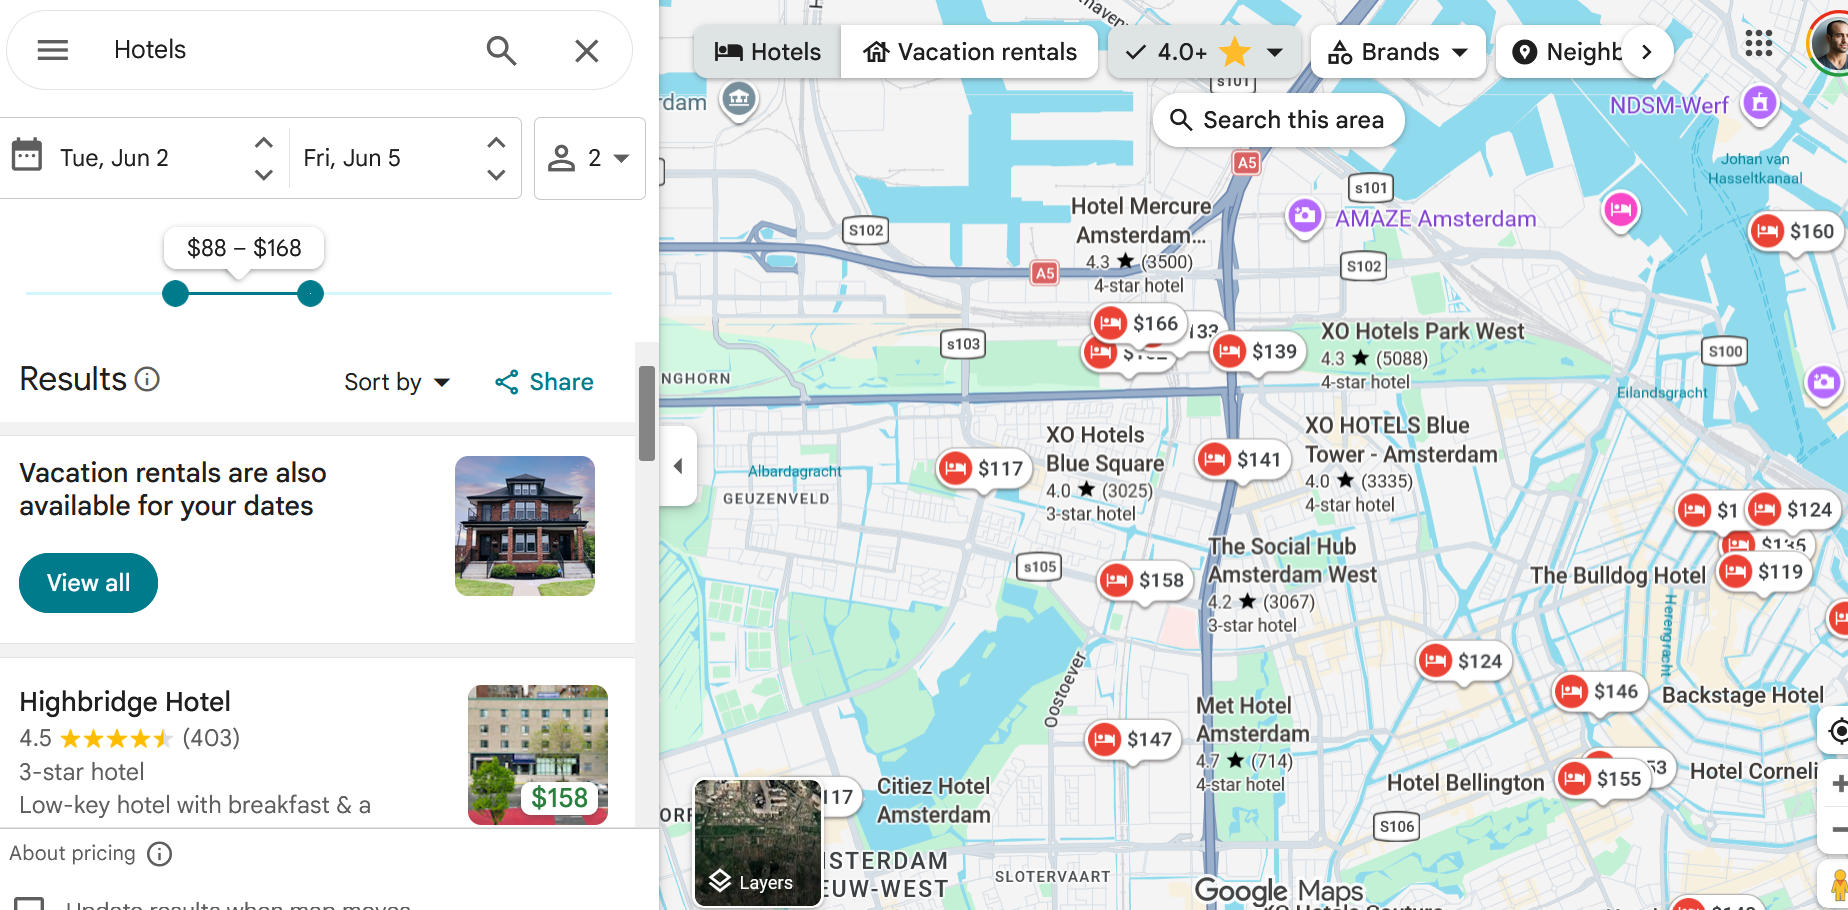Search this area on the map
Viewport: 1848px width, 910px height.
(1278, 120)
